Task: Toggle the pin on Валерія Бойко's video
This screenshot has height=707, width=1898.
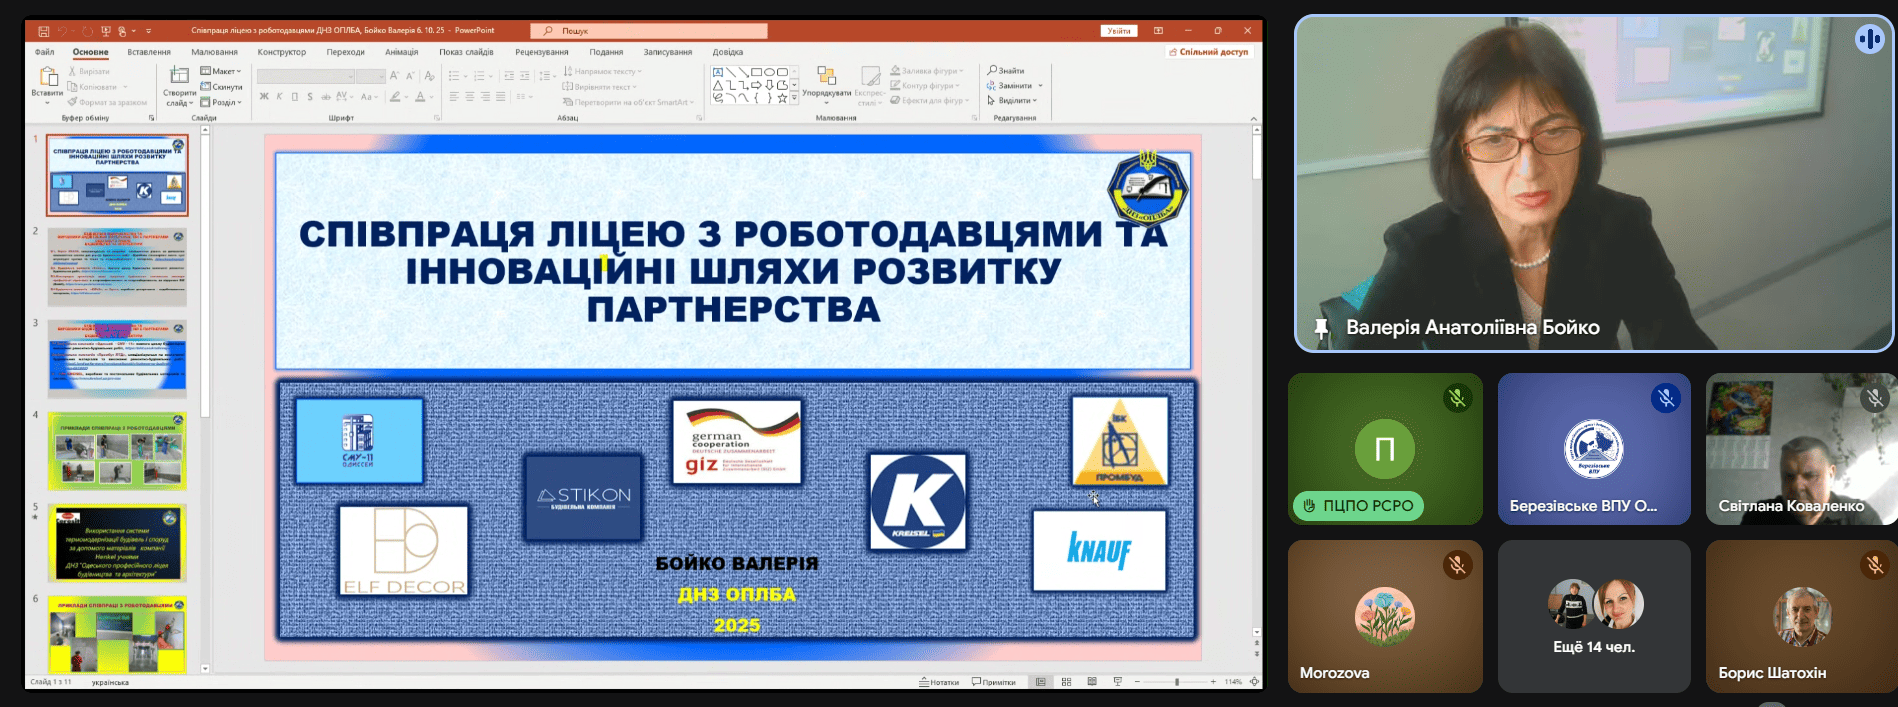Action: [1321, 328]
